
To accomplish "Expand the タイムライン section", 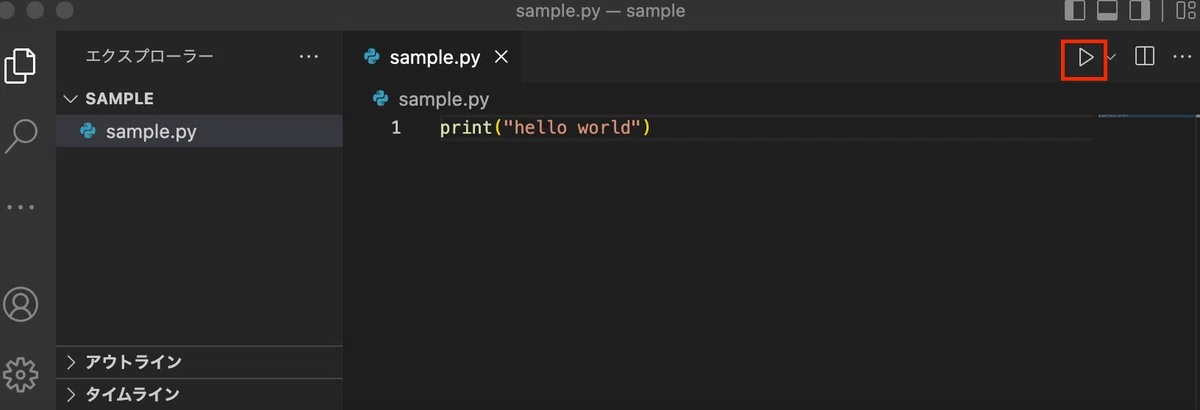I will click(199, 394).
